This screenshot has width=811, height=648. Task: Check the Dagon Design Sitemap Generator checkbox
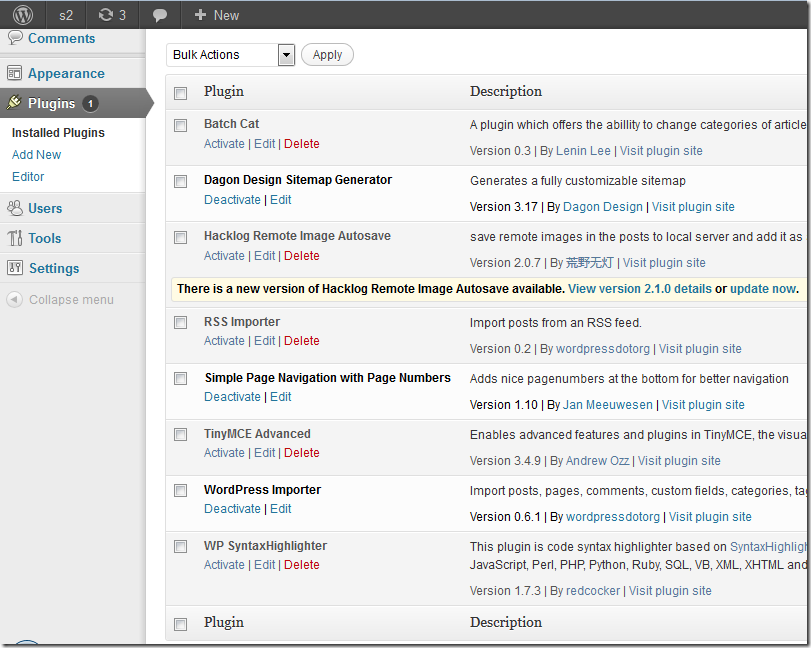[181, 181]
